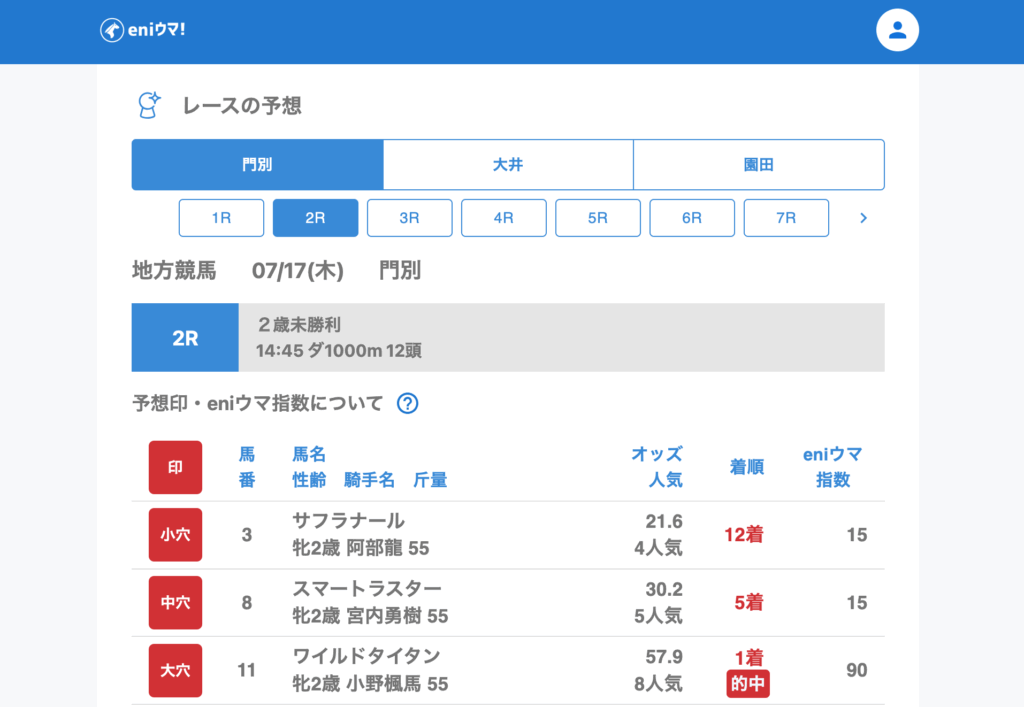Open the user profile account icon
This screenshot has width=1024, height=707.
897,30
